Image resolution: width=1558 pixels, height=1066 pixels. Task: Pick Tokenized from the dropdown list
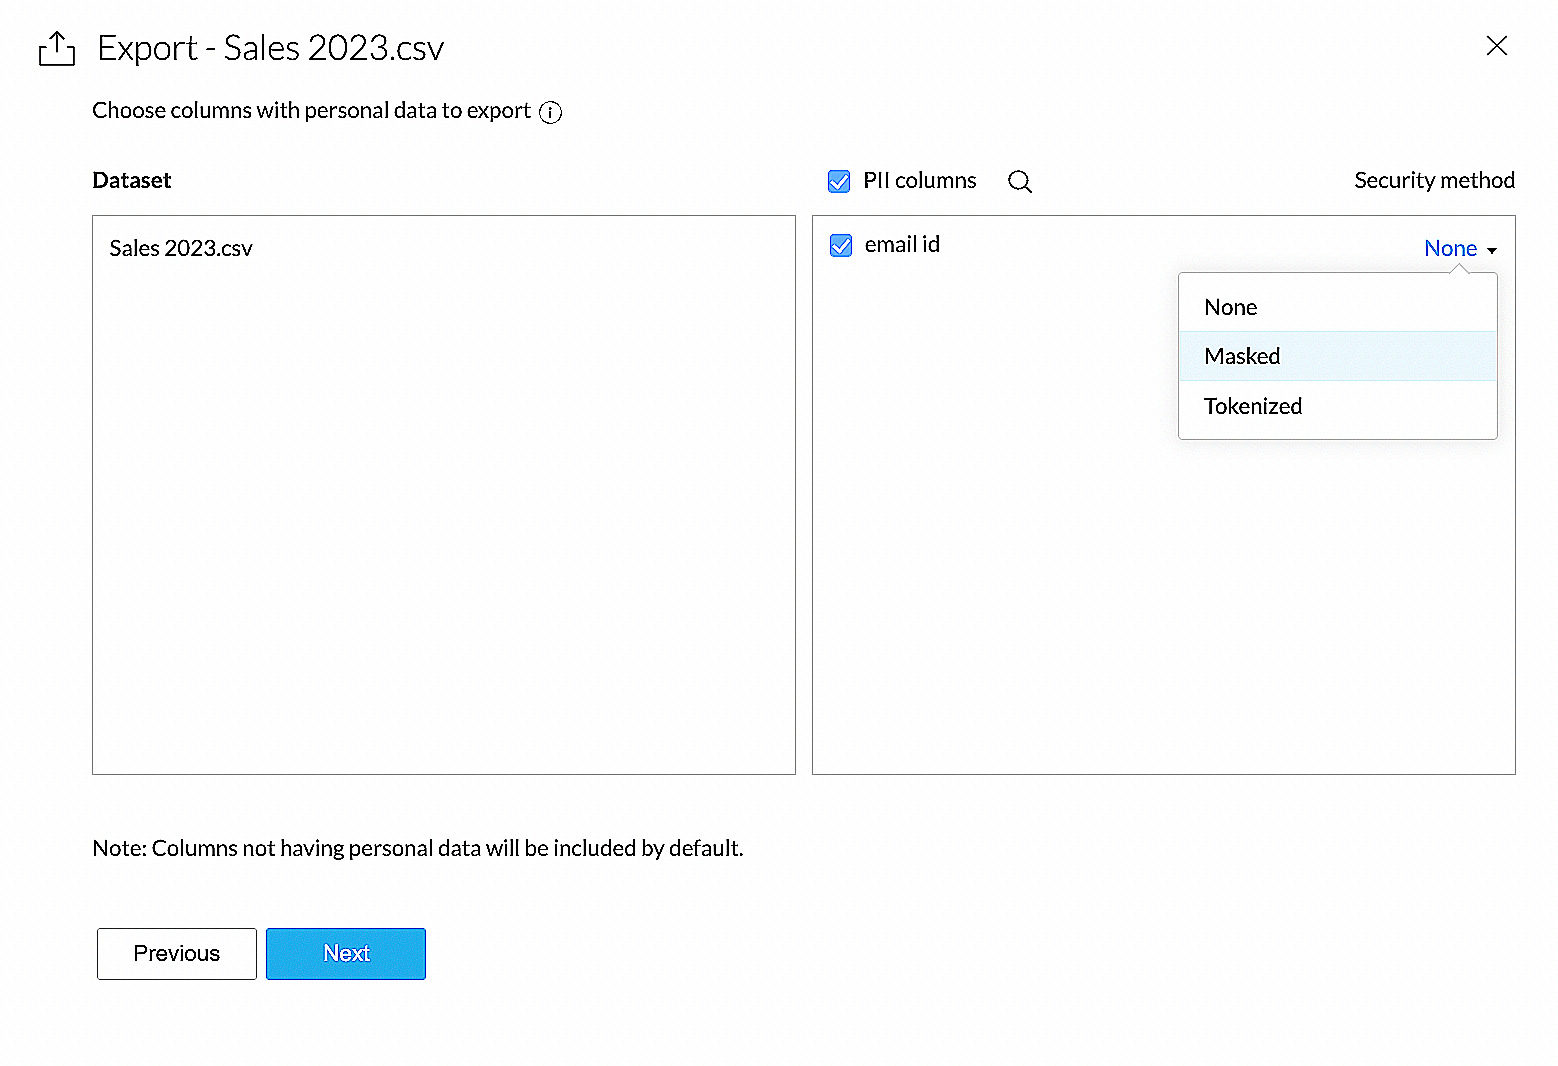1252,406
